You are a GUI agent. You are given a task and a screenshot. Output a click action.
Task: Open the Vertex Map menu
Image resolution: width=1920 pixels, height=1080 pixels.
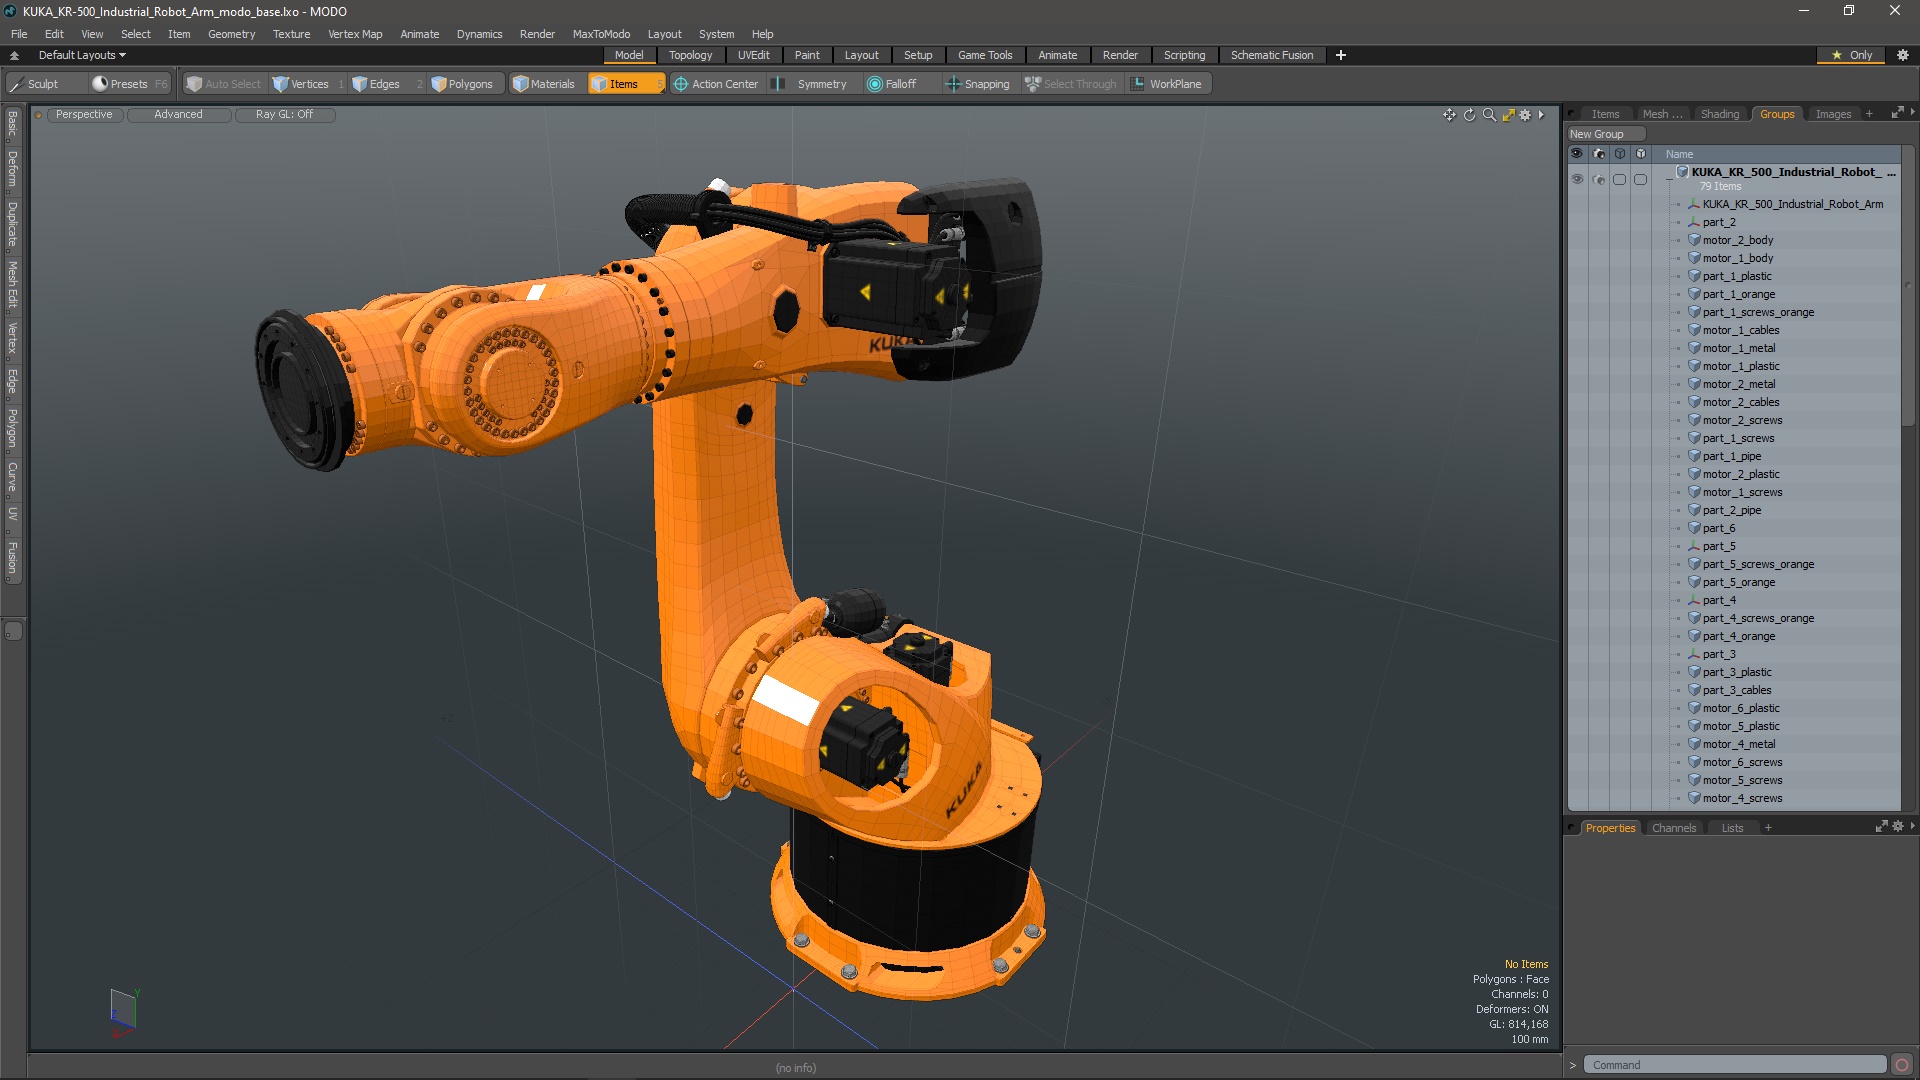[355, 34]
